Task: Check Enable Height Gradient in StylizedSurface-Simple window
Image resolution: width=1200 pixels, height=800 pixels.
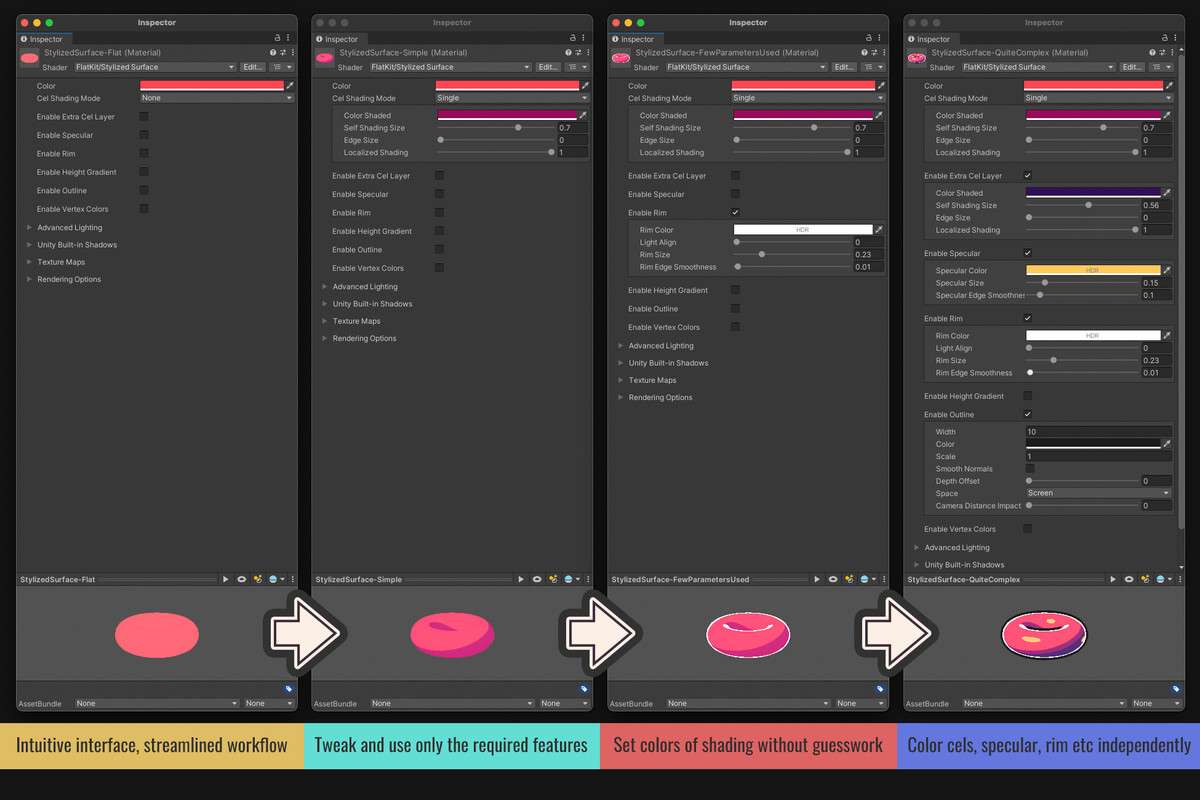Action: pos(440,231)
